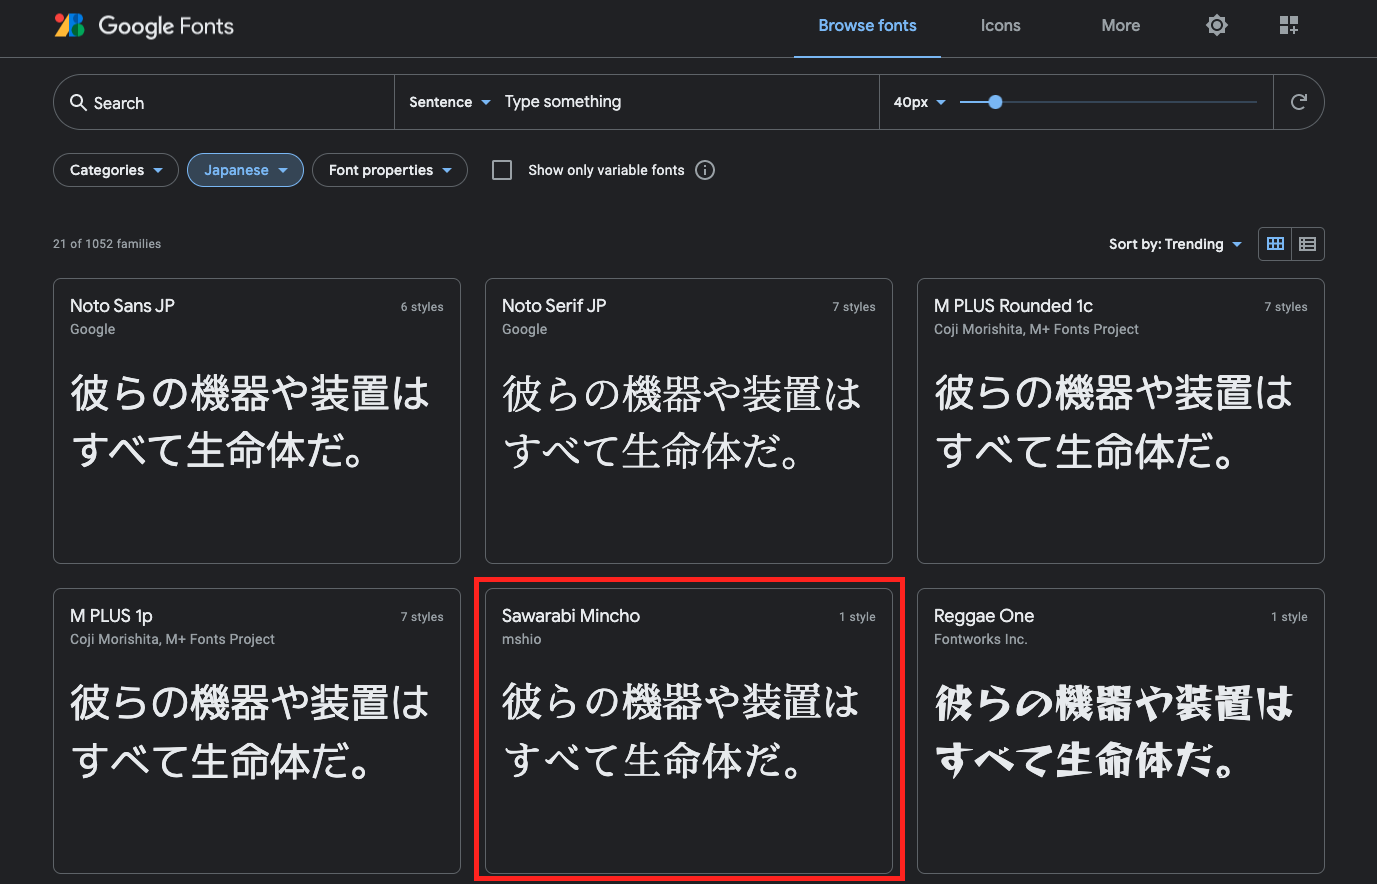Expand the Sort by Trending dropdown
This screenshot has height=884, width=1377.
[1176, 243]
